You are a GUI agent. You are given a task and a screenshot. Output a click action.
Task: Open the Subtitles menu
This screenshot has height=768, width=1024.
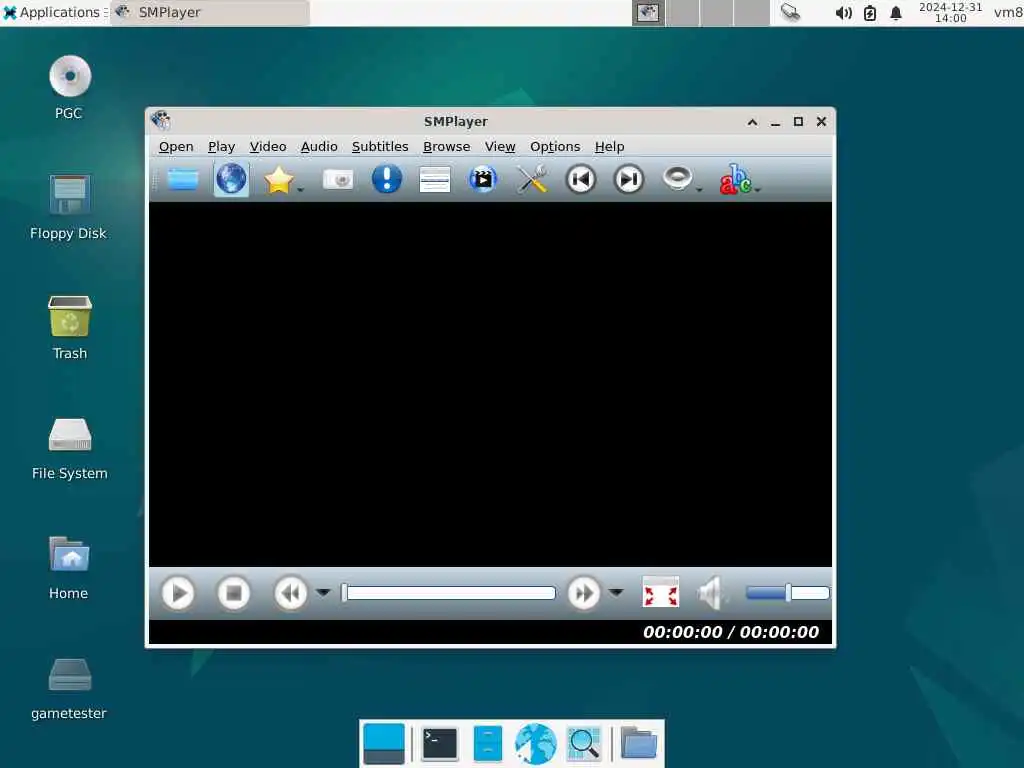click(380, 147)
